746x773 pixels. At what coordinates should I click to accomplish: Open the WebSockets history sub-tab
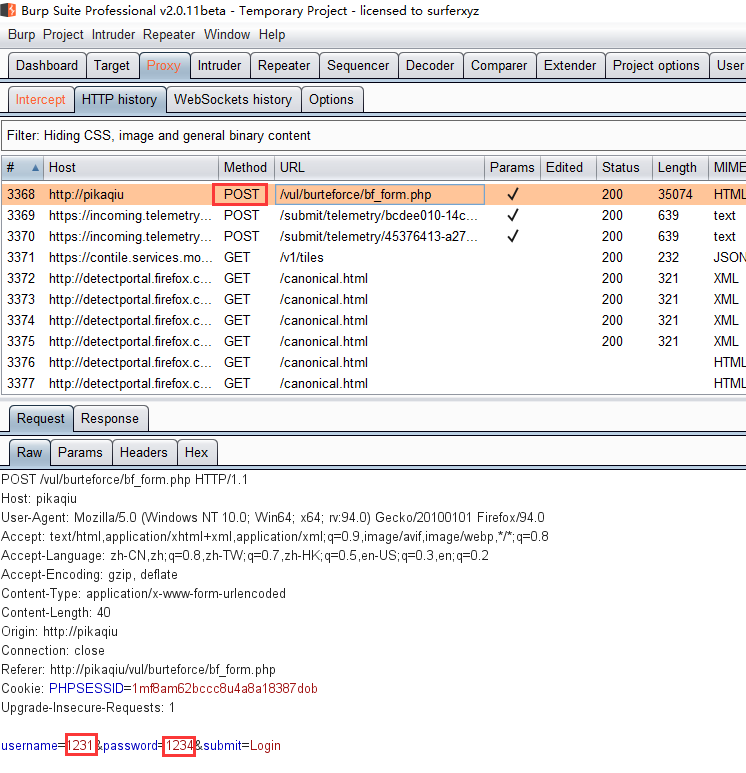coord(233,100)
